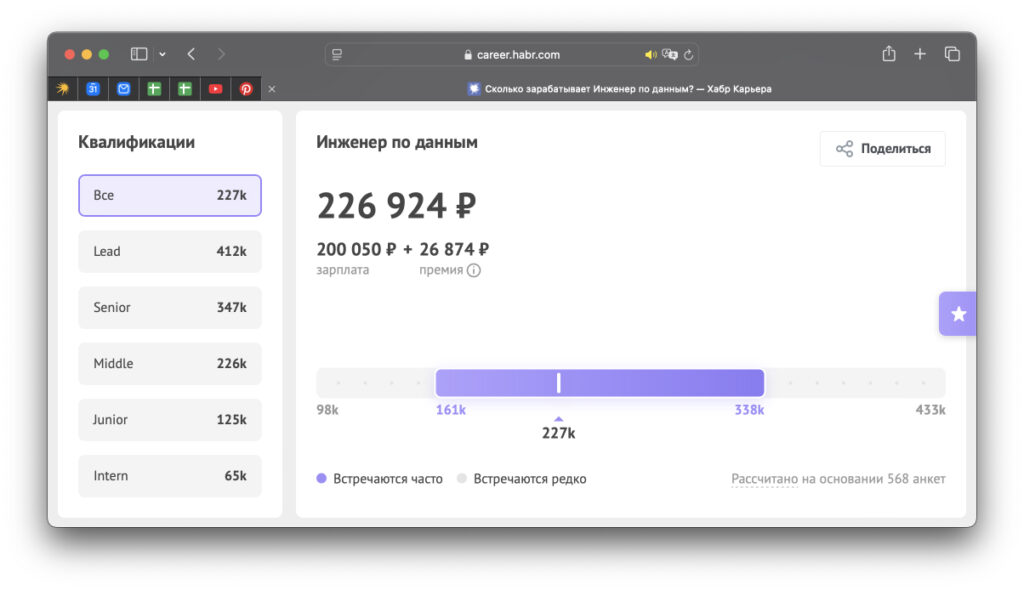Click the career.habr.com address bar

coord(512,54)
